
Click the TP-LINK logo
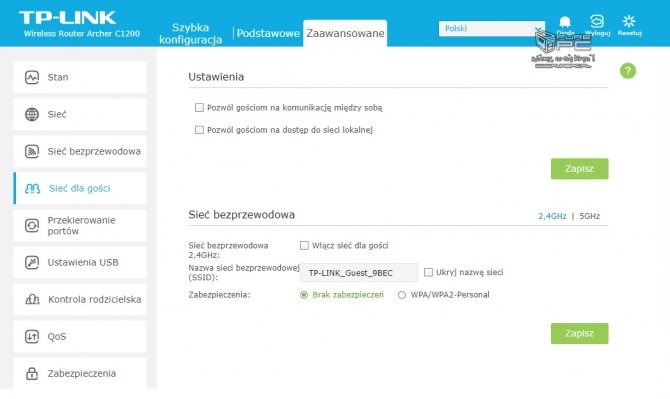(x=67, y=18)
